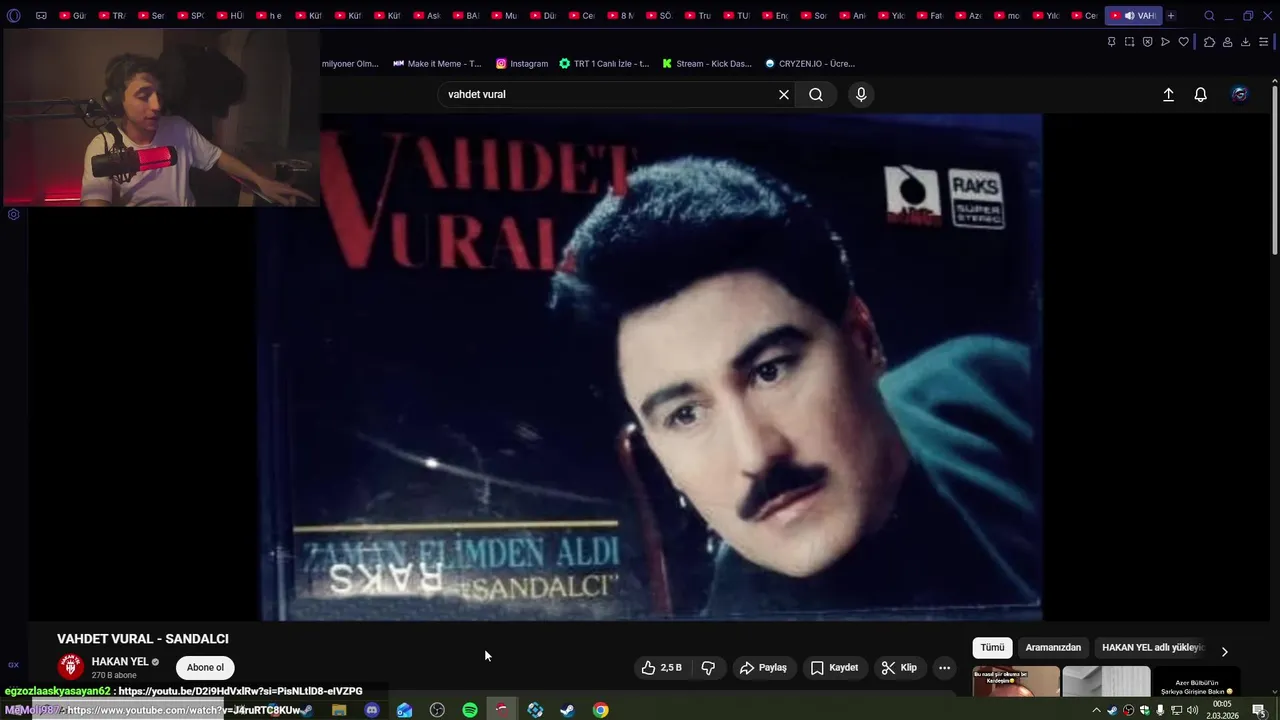Add page to bookmarks with heart icon
This screenshot has width=1280, height=720.
pyautogui.click(x=1183, y=42)
